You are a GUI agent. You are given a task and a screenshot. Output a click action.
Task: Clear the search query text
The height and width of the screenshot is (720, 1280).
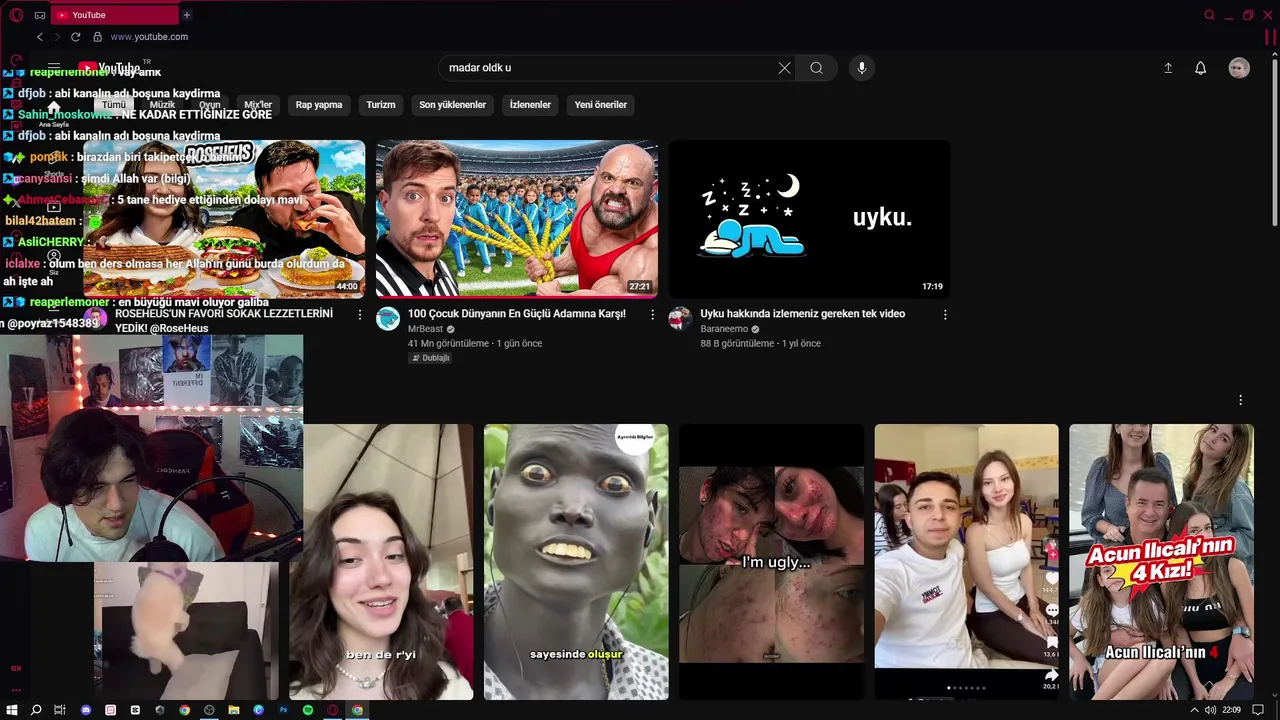(784, 68)
